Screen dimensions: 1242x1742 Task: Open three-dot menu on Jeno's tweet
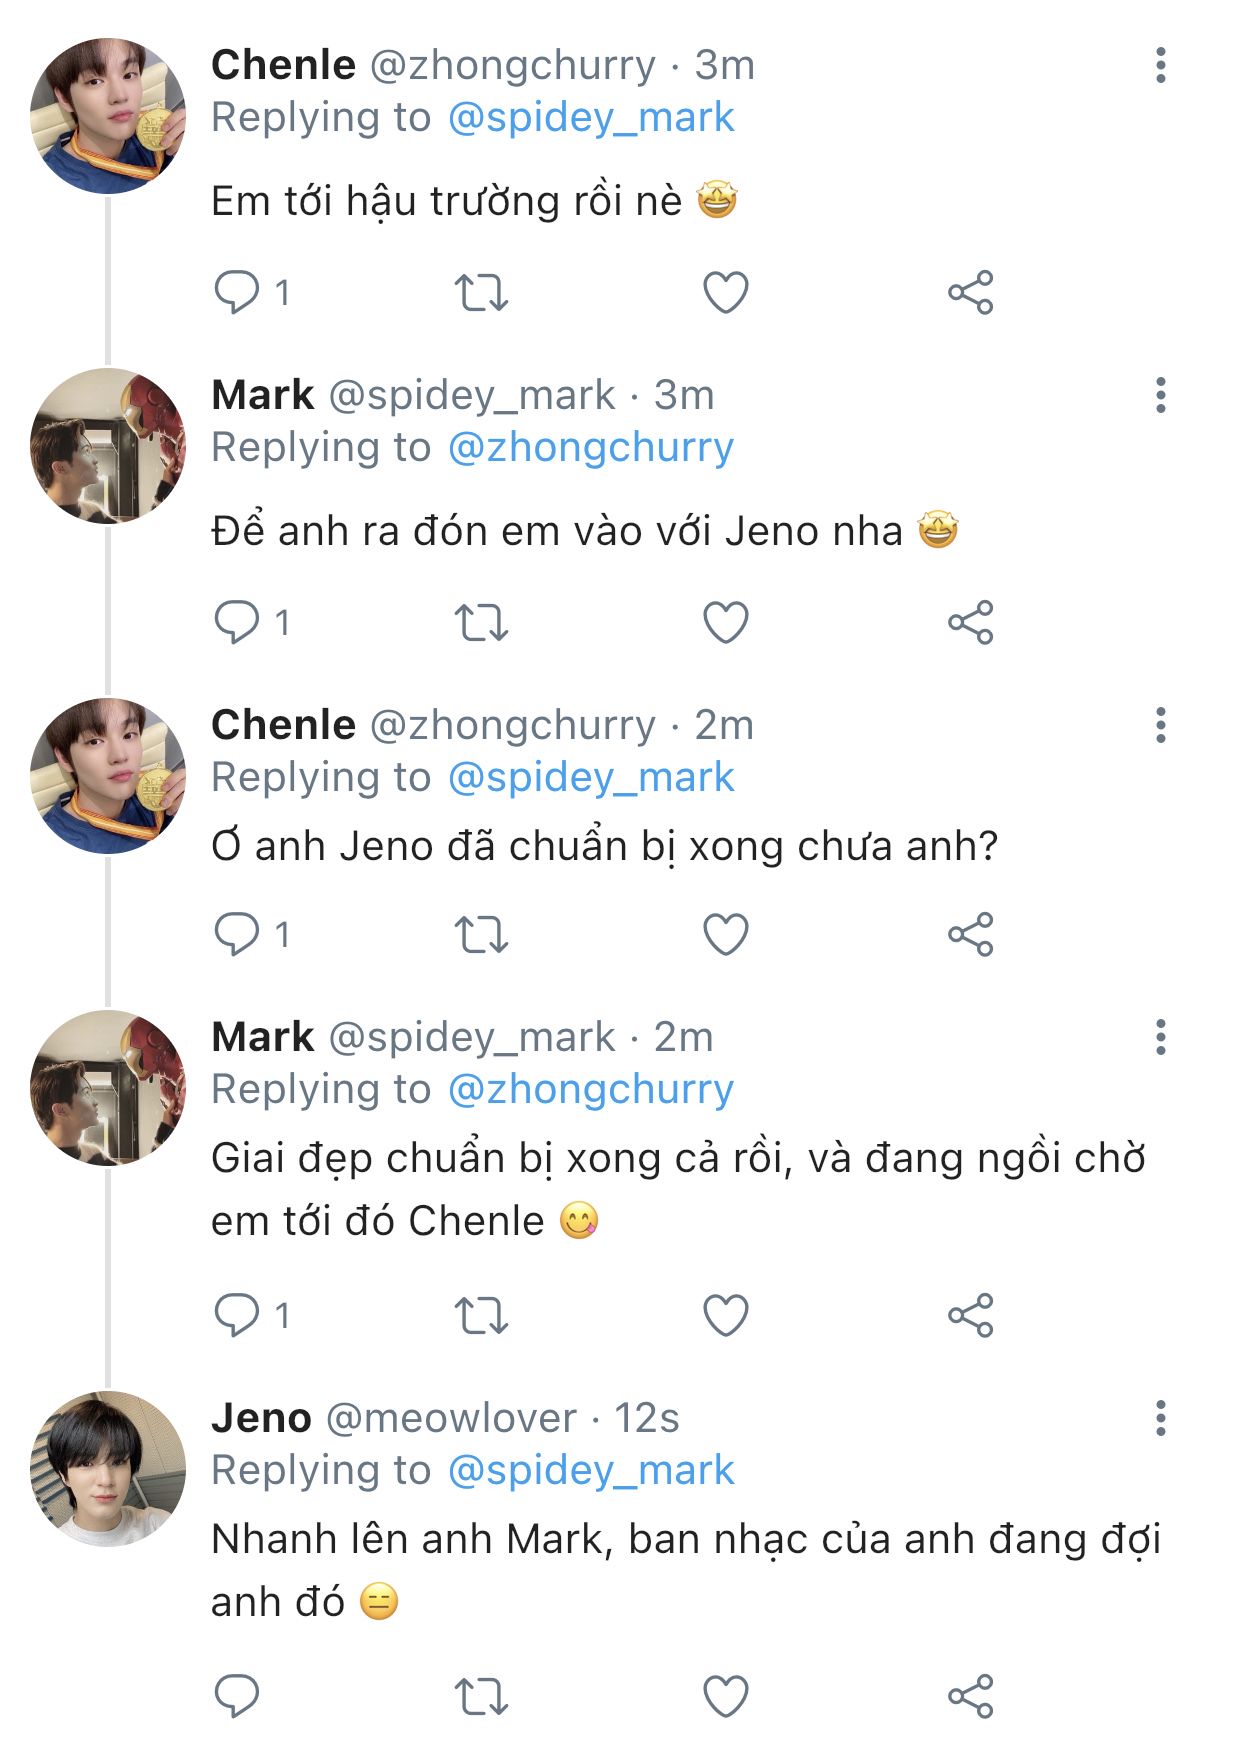[1160, 1418]
